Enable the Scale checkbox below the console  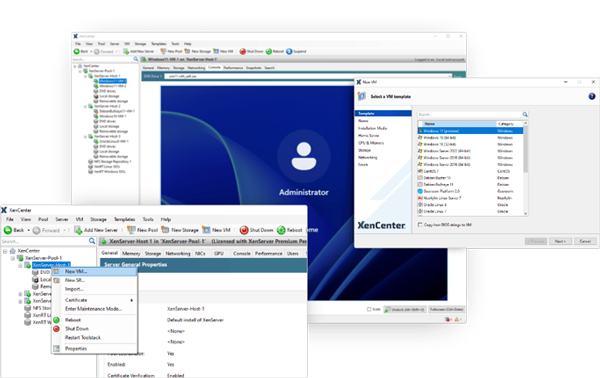tap(369, 309)
